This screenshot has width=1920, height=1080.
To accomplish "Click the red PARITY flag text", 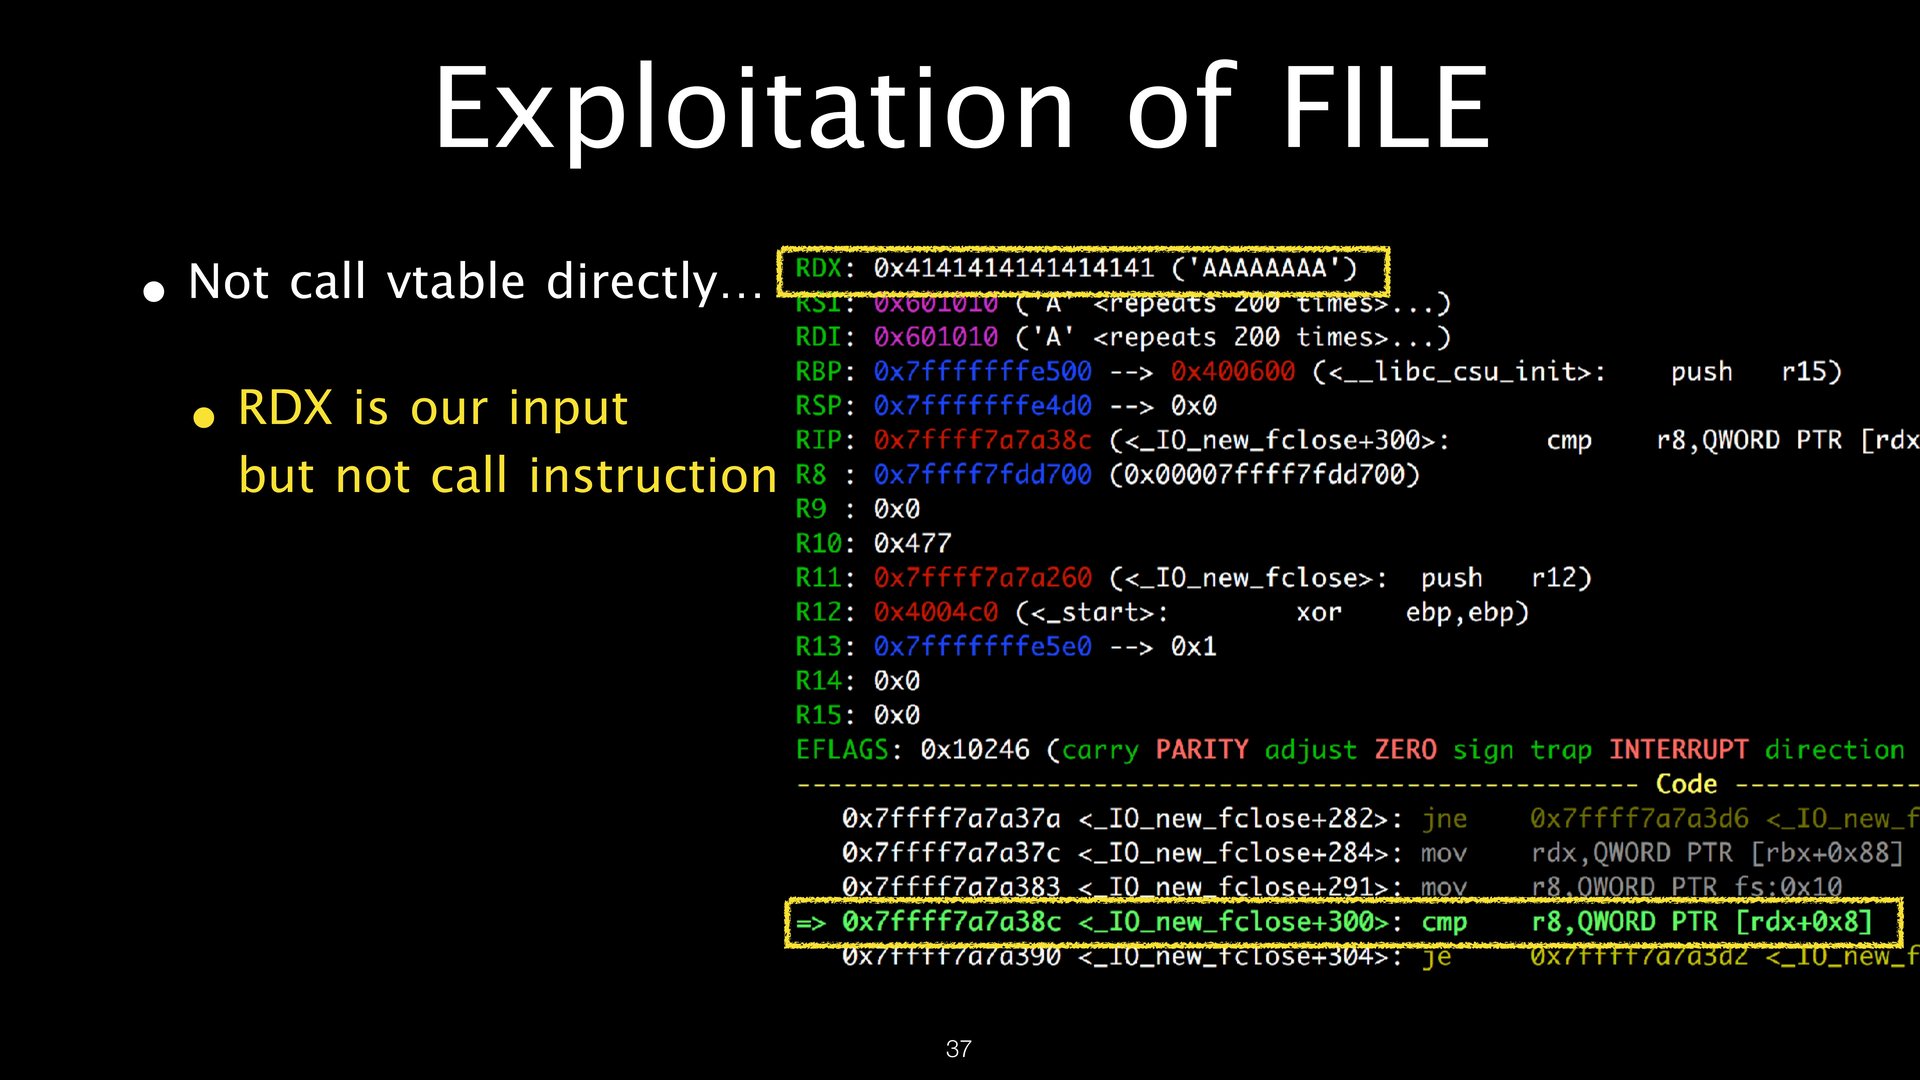I will click(1201, 750).
